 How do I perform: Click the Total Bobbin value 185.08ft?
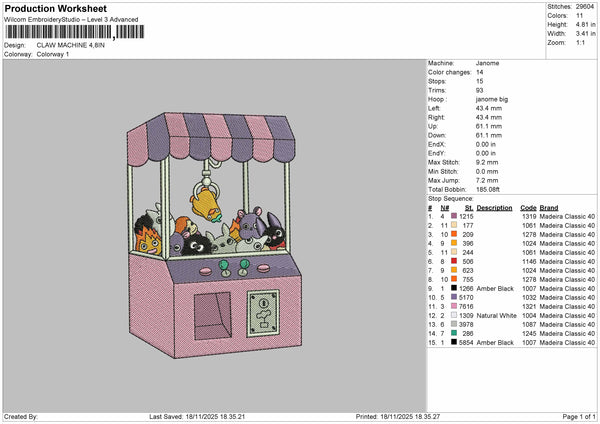[488, 189]
